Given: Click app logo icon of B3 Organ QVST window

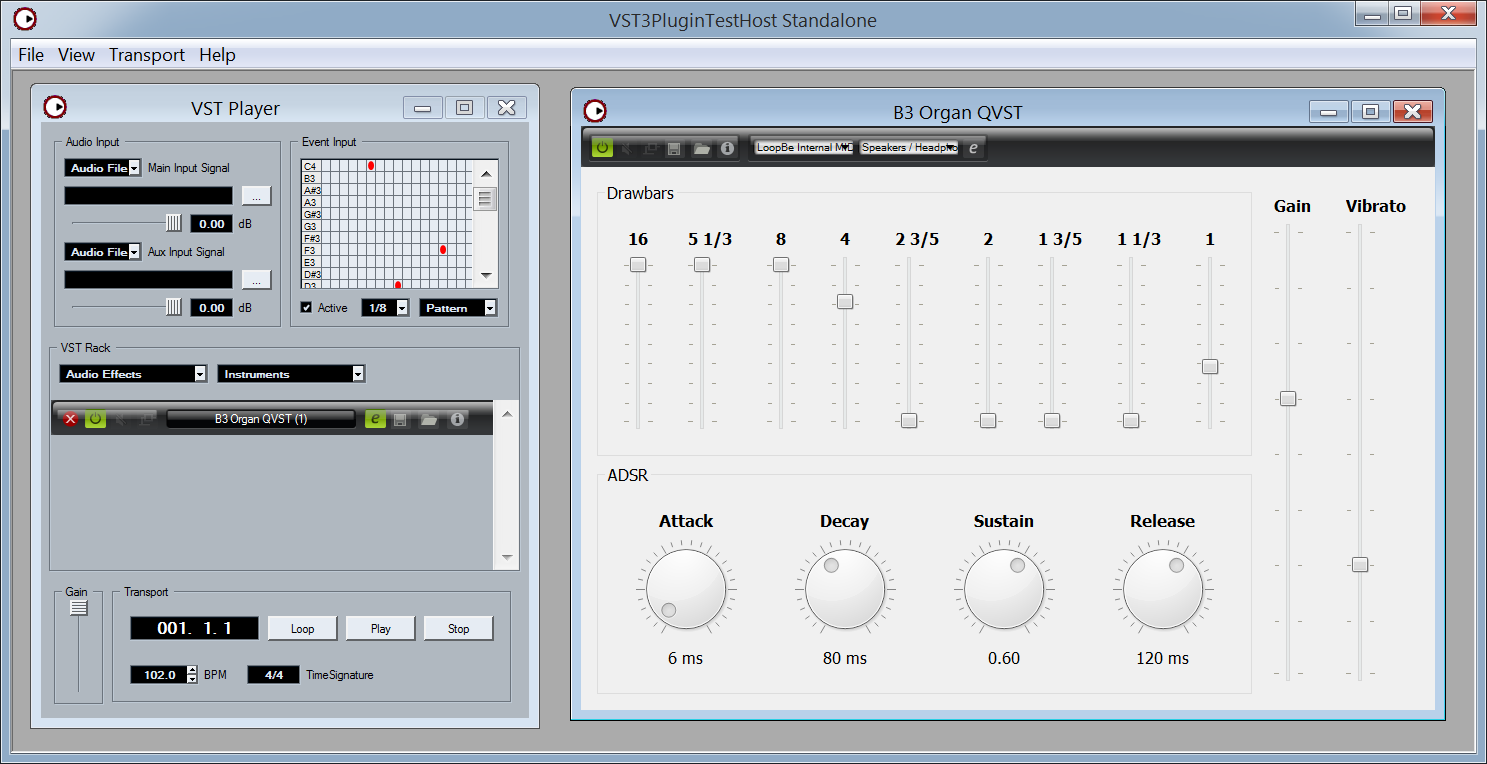Looking at the screenshot, I should click(595, 111).
